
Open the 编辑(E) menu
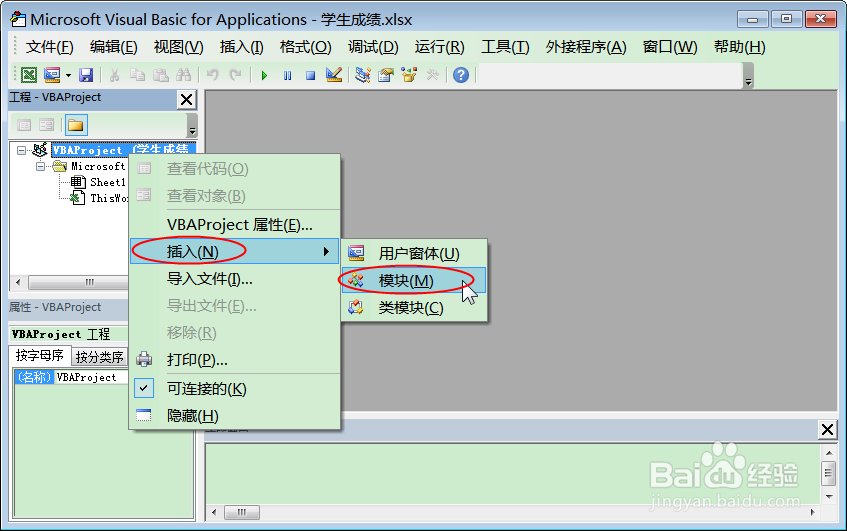[x=113, y=47]
